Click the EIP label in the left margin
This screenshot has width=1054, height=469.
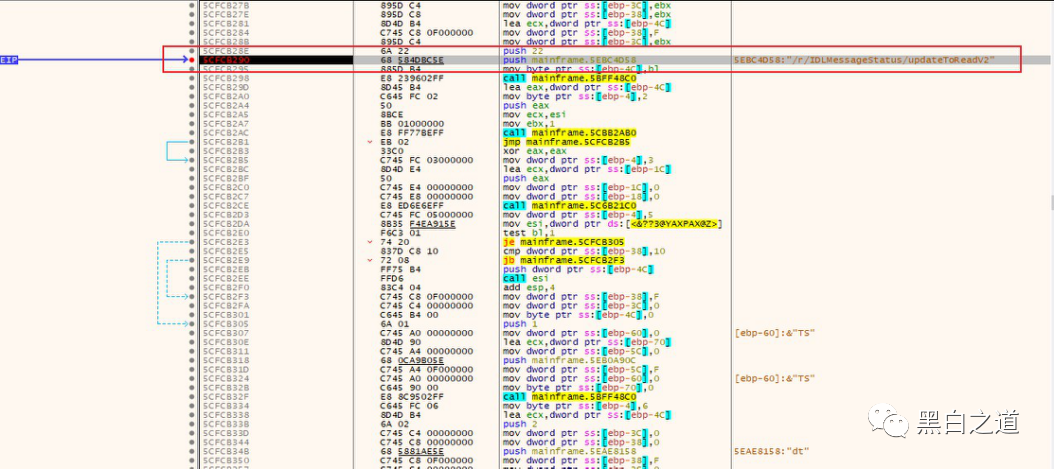point(9,60)
